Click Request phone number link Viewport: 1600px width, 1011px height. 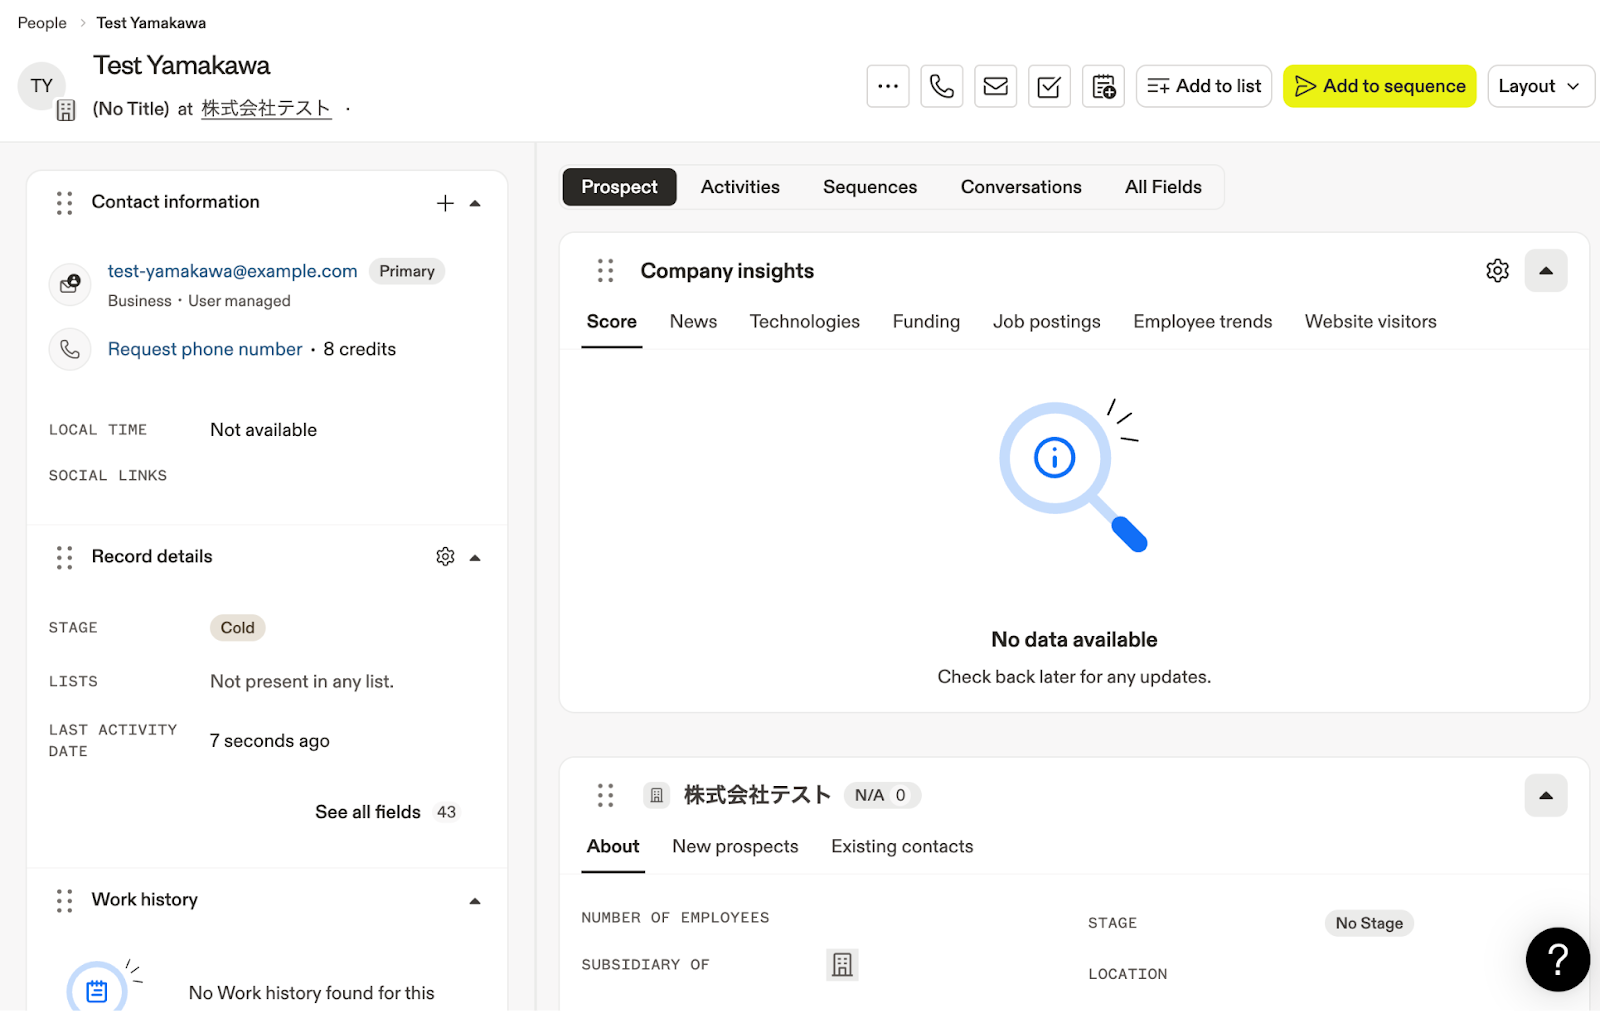205,349
